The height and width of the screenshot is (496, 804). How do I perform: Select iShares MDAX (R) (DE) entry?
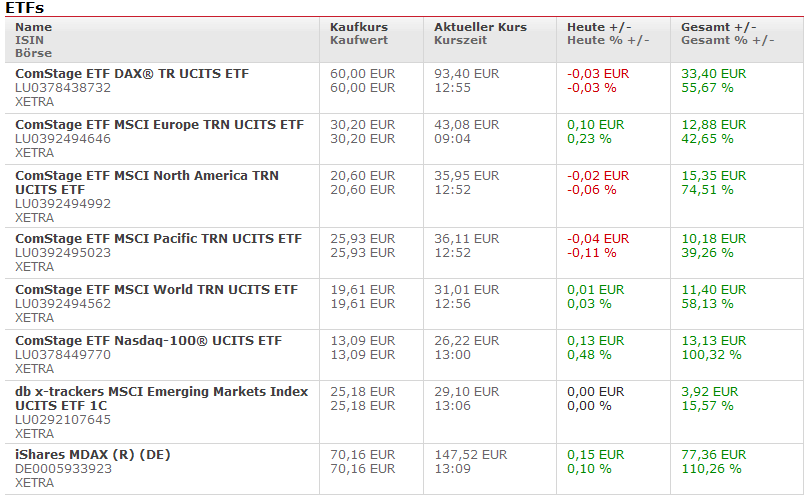(93, 455)
